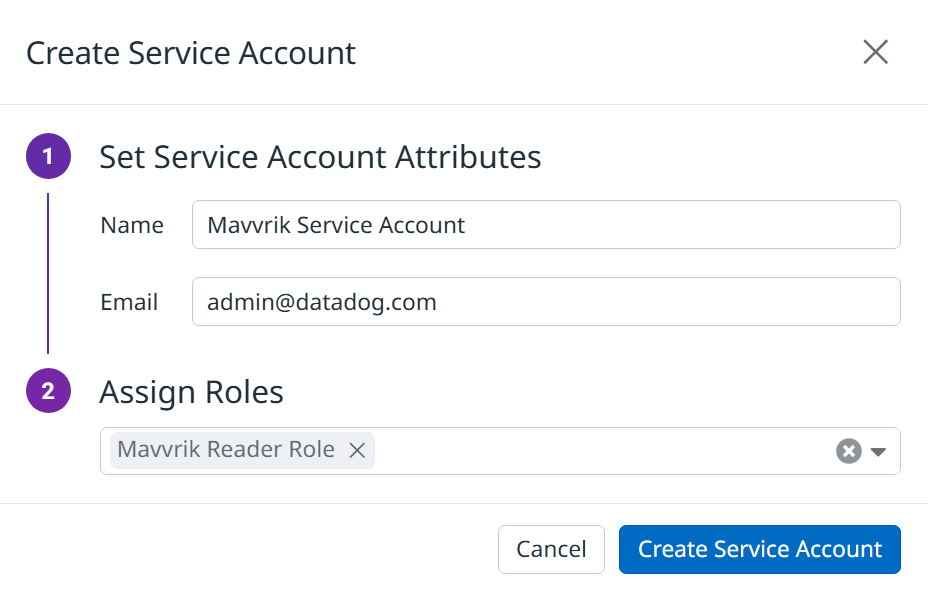928x592 pixels.
Task: Clear all selected roles with circled X
Action: 848,451
